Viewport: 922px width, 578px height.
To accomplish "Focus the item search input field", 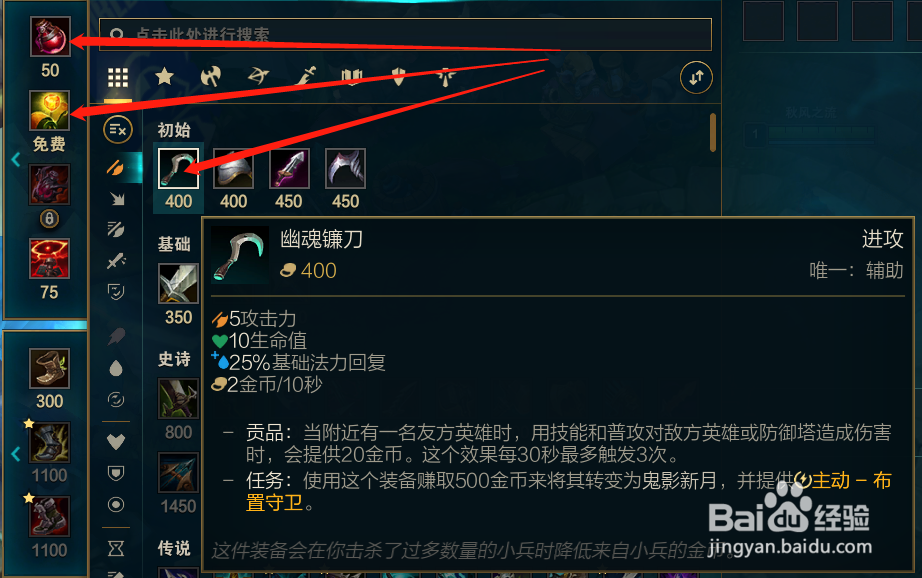I will click(x=405, y=34).
